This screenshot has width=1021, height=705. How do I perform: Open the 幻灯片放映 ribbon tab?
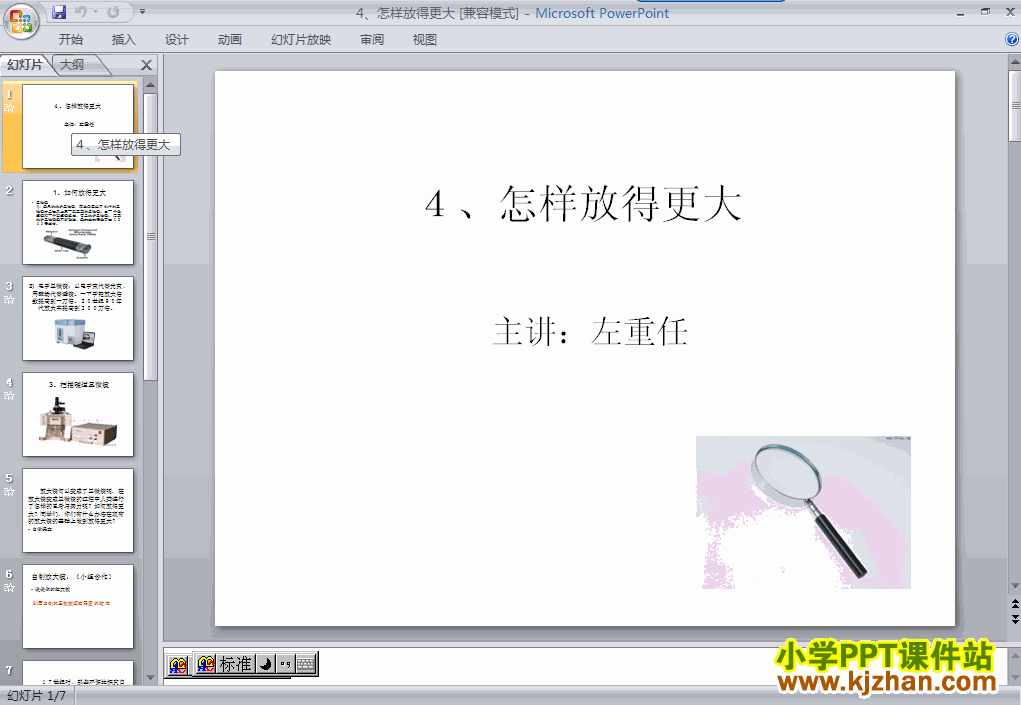pyautogui.click(x=301, y=40)
